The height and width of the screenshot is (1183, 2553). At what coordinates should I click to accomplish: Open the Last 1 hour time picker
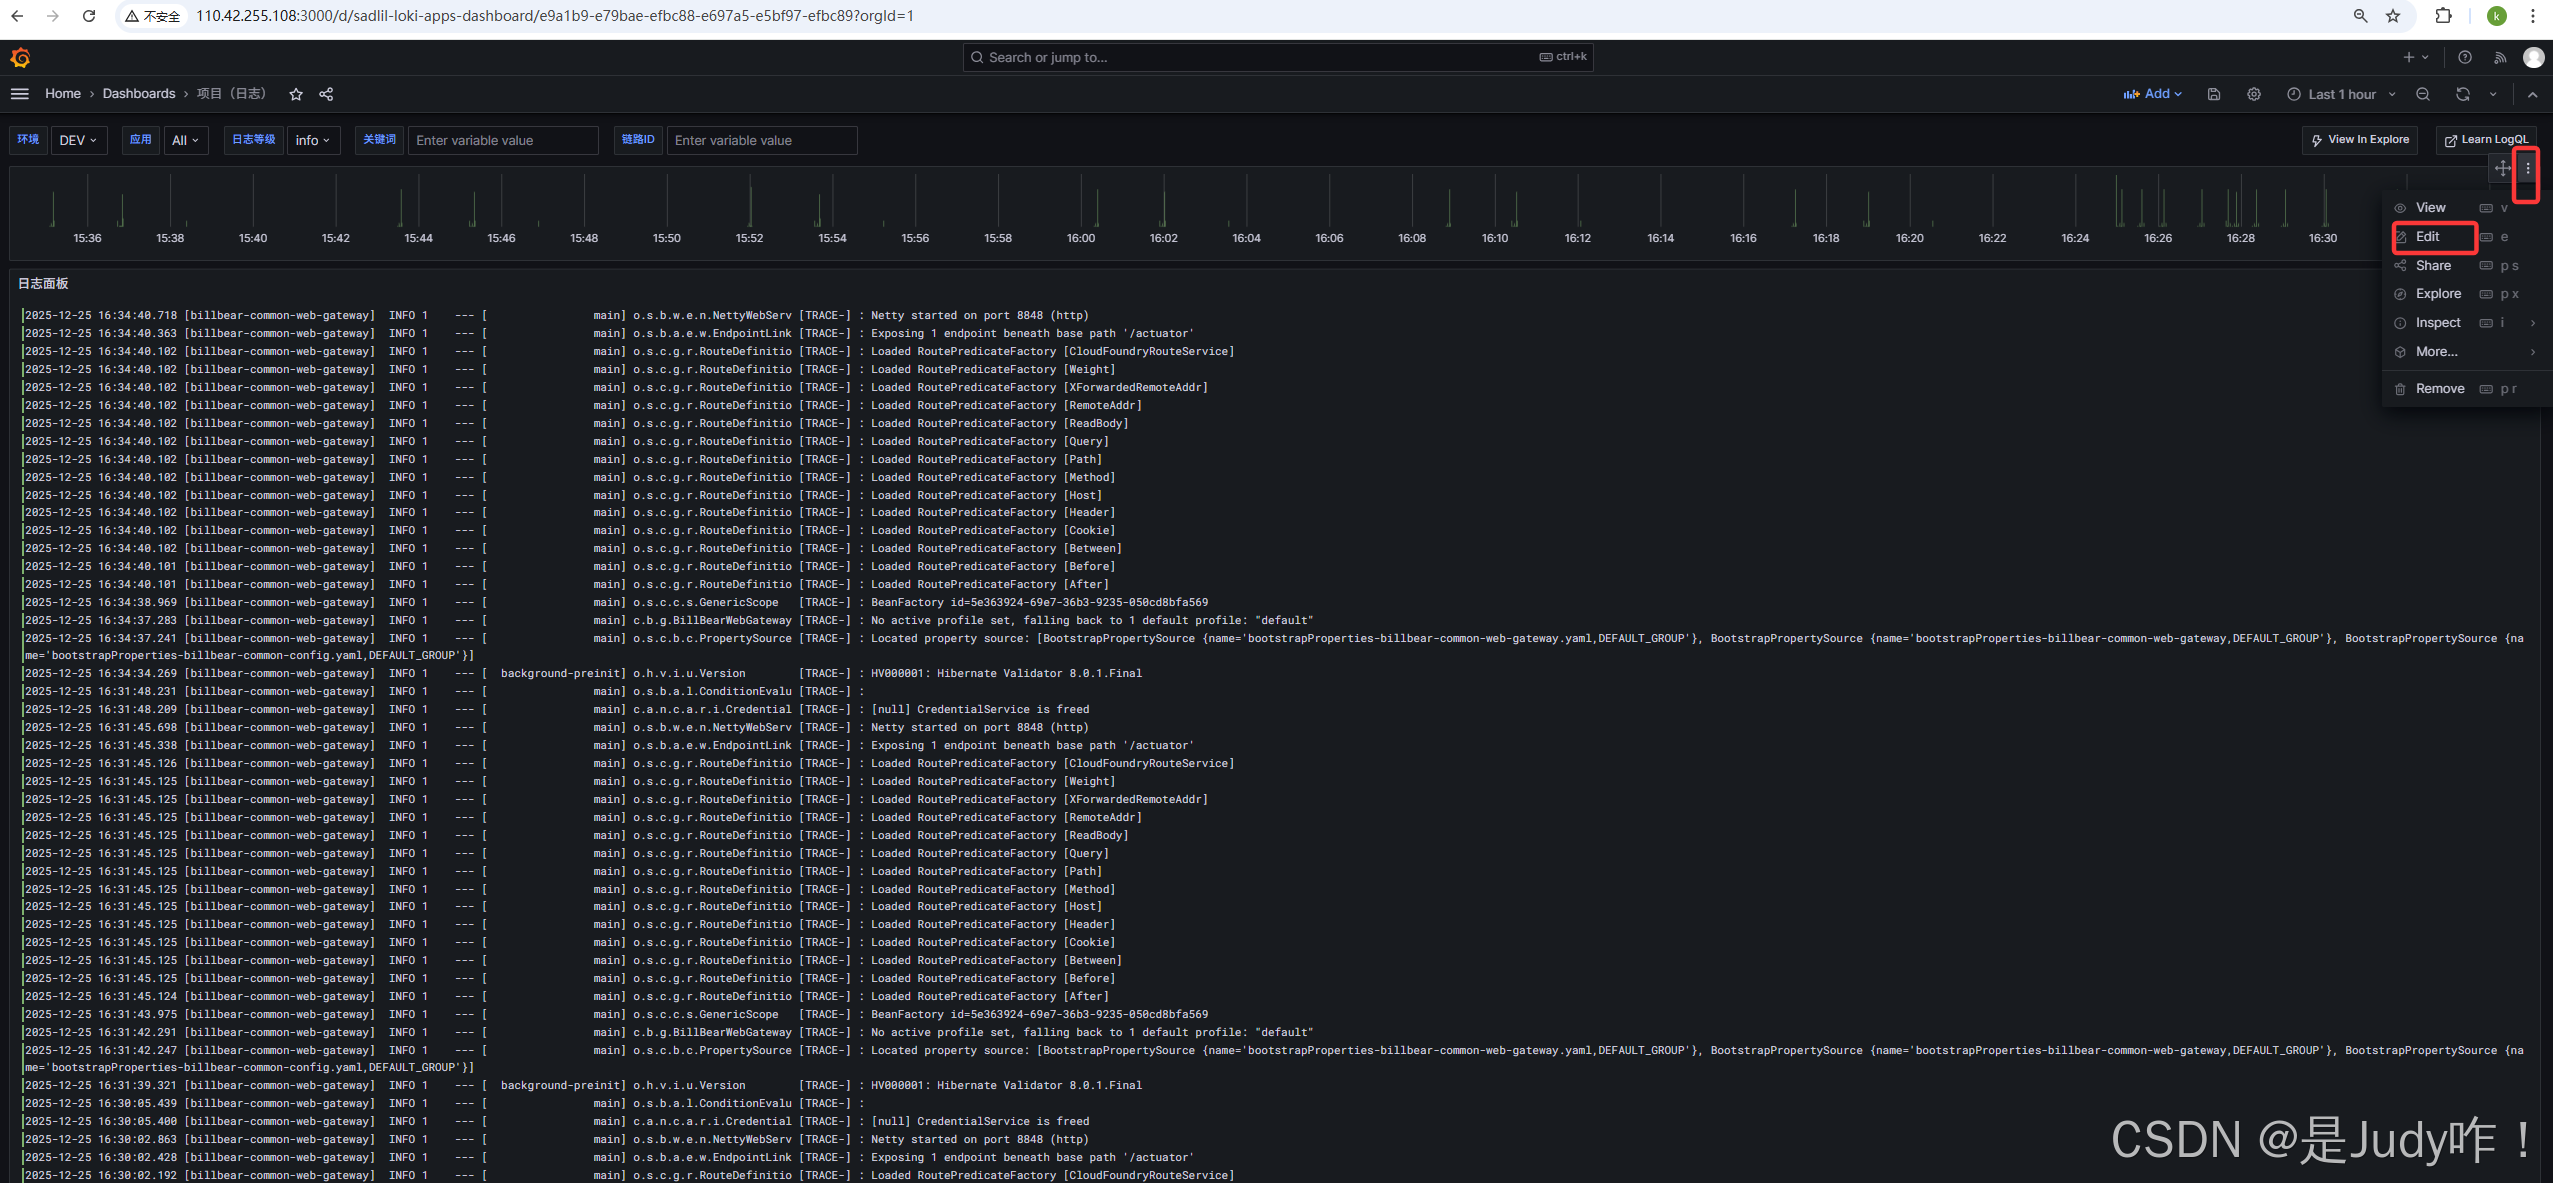pyautogui.click(x=2341, y=94)
